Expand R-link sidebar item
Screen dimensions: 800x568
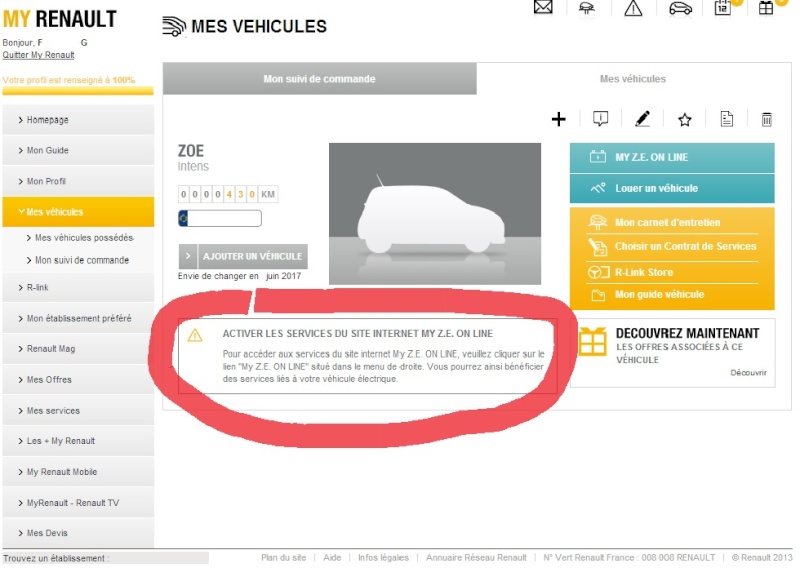coord(78,287)
